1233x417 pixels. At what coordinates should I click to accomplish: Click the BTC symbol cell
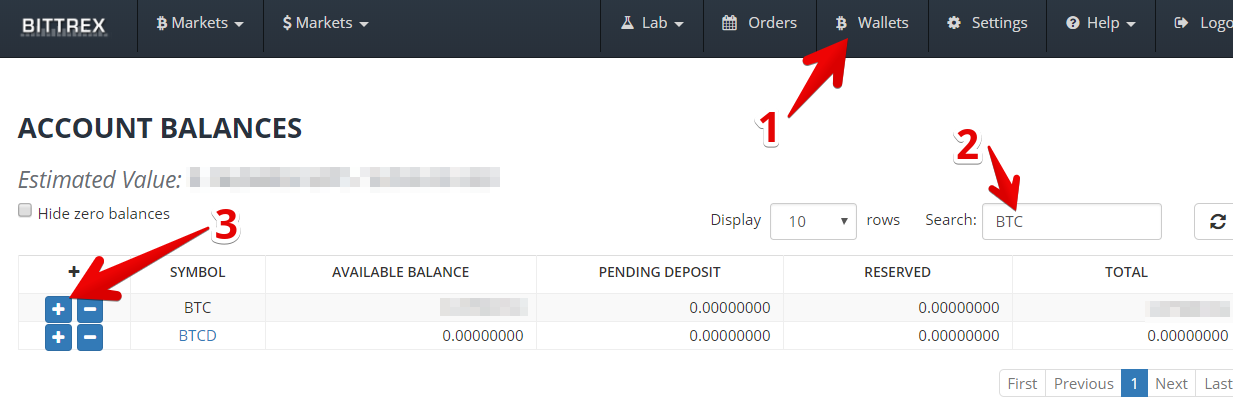click(x=197, y=308)
